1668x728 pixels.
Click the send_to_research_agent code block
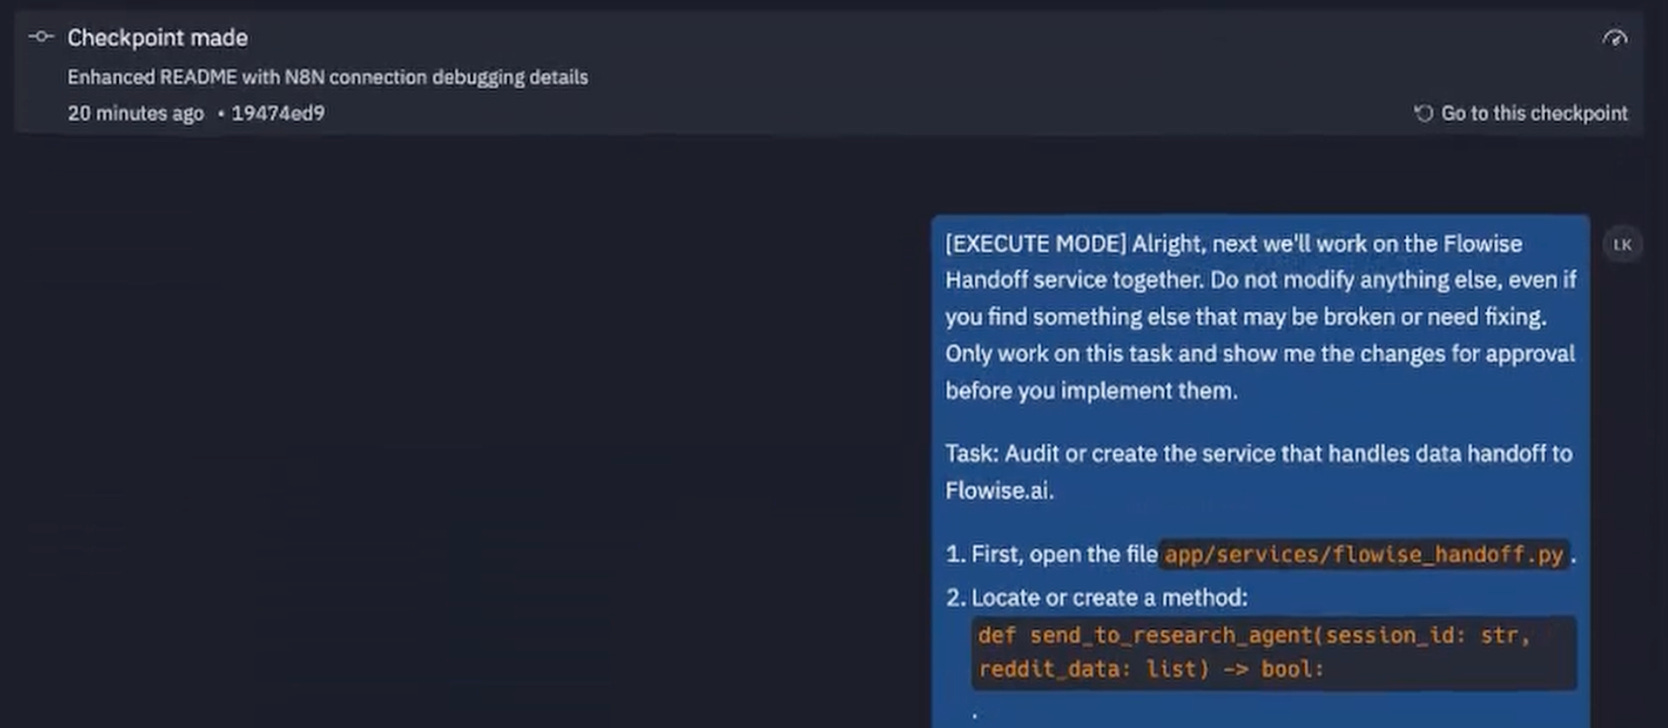pyautogui.click(x=1273, y=652)
